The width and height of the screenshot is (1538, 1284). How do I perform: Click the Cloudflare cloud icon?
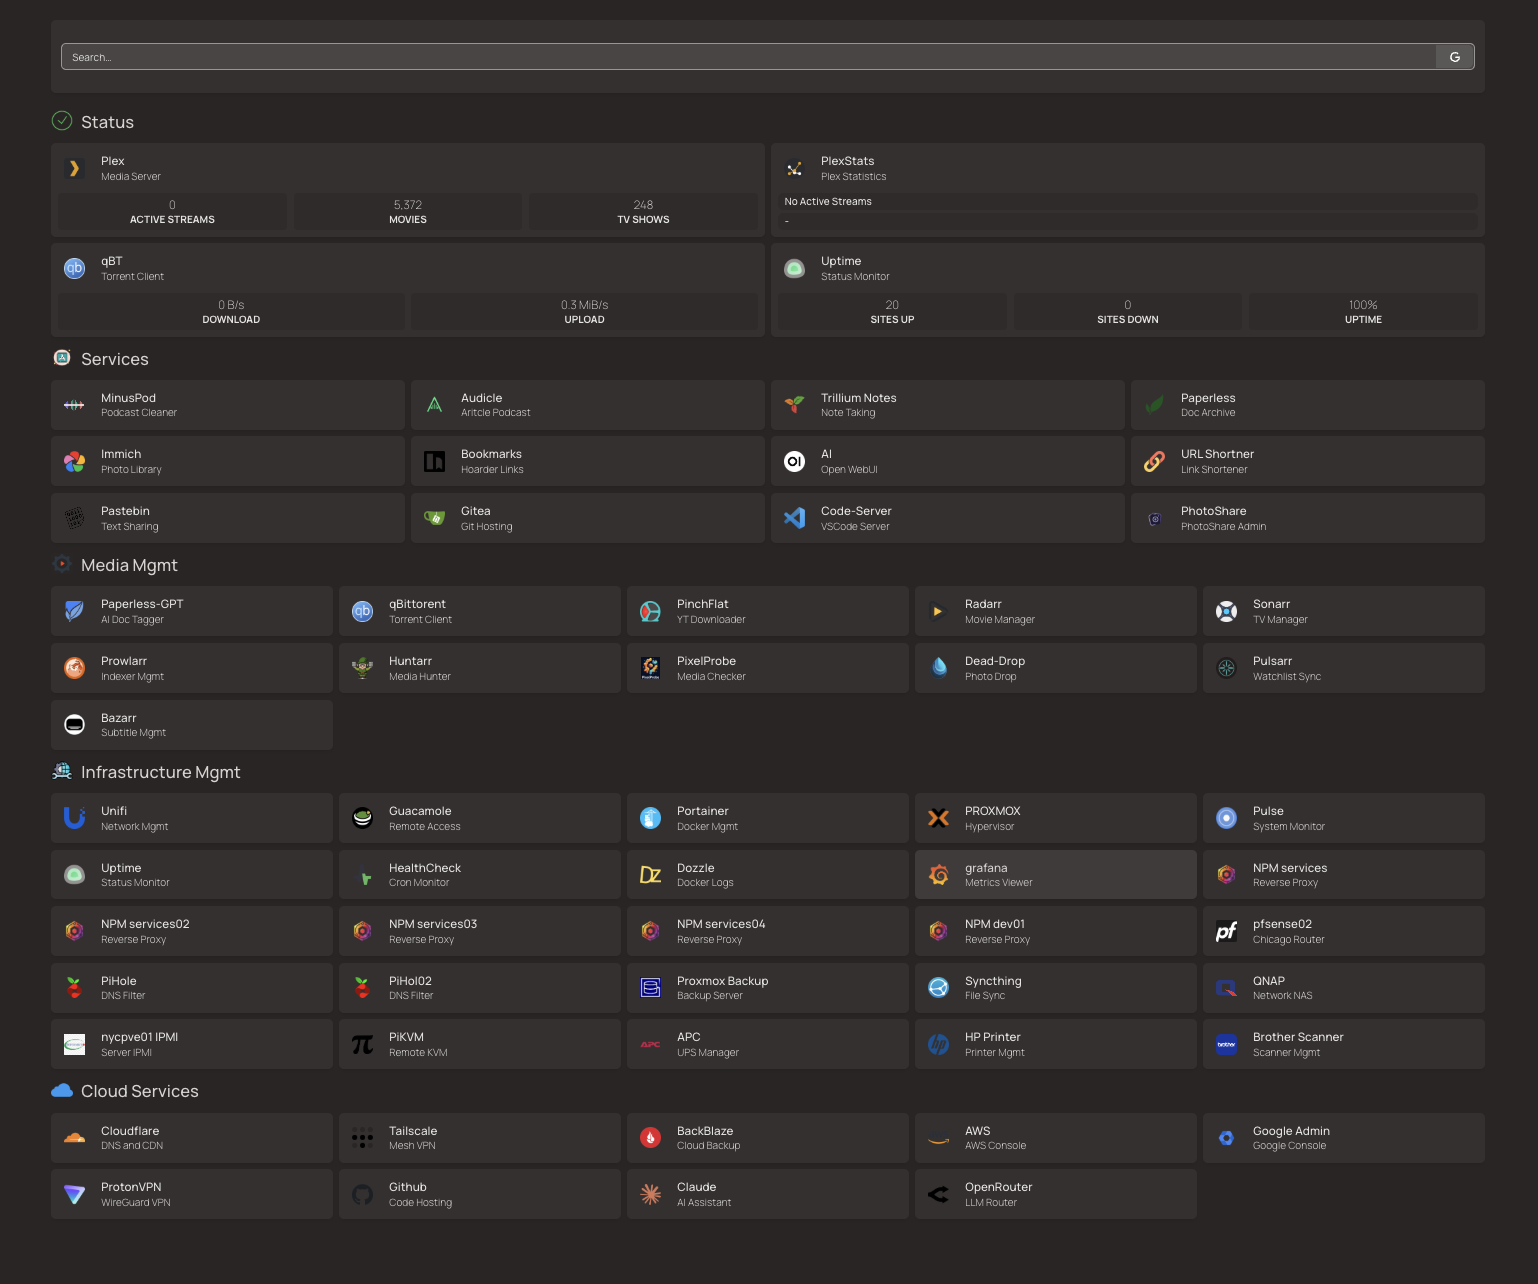pos(74,1138)
